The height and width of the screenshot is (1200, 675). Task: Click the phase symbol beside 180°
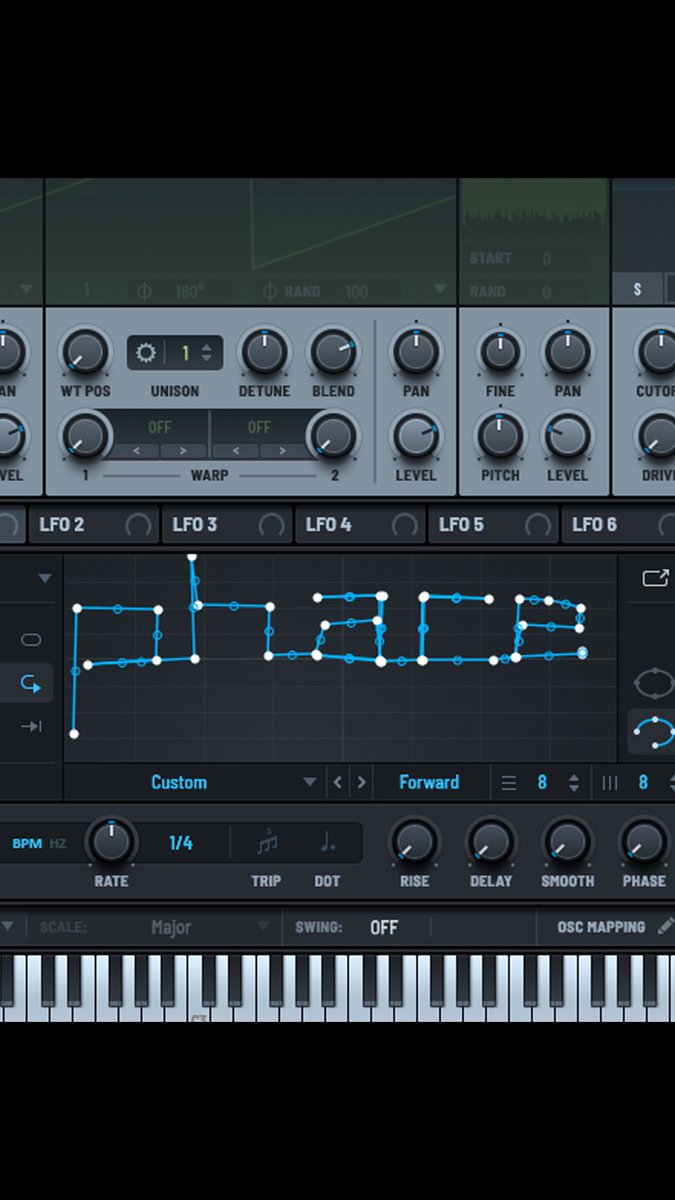(144, 292)
